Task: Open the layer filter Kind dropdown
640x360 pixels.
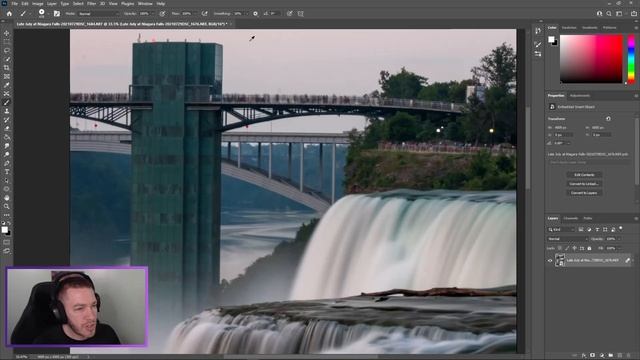Action: tap(561, 230)
